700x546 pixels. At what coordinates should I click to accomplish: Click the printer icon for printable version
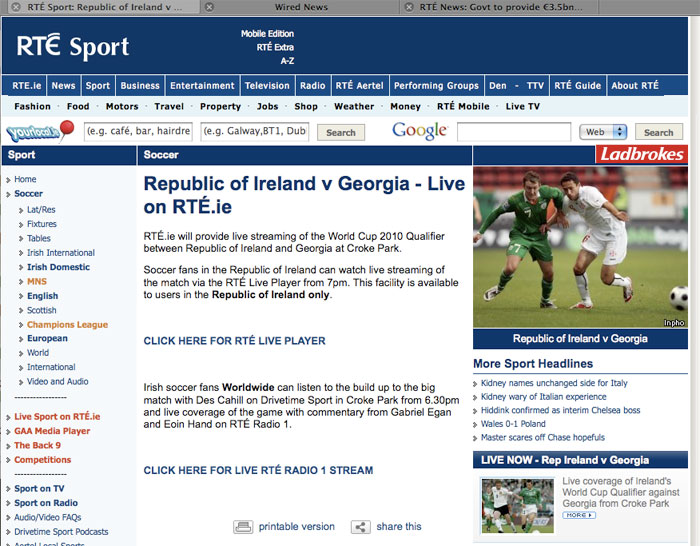[243, 527]
